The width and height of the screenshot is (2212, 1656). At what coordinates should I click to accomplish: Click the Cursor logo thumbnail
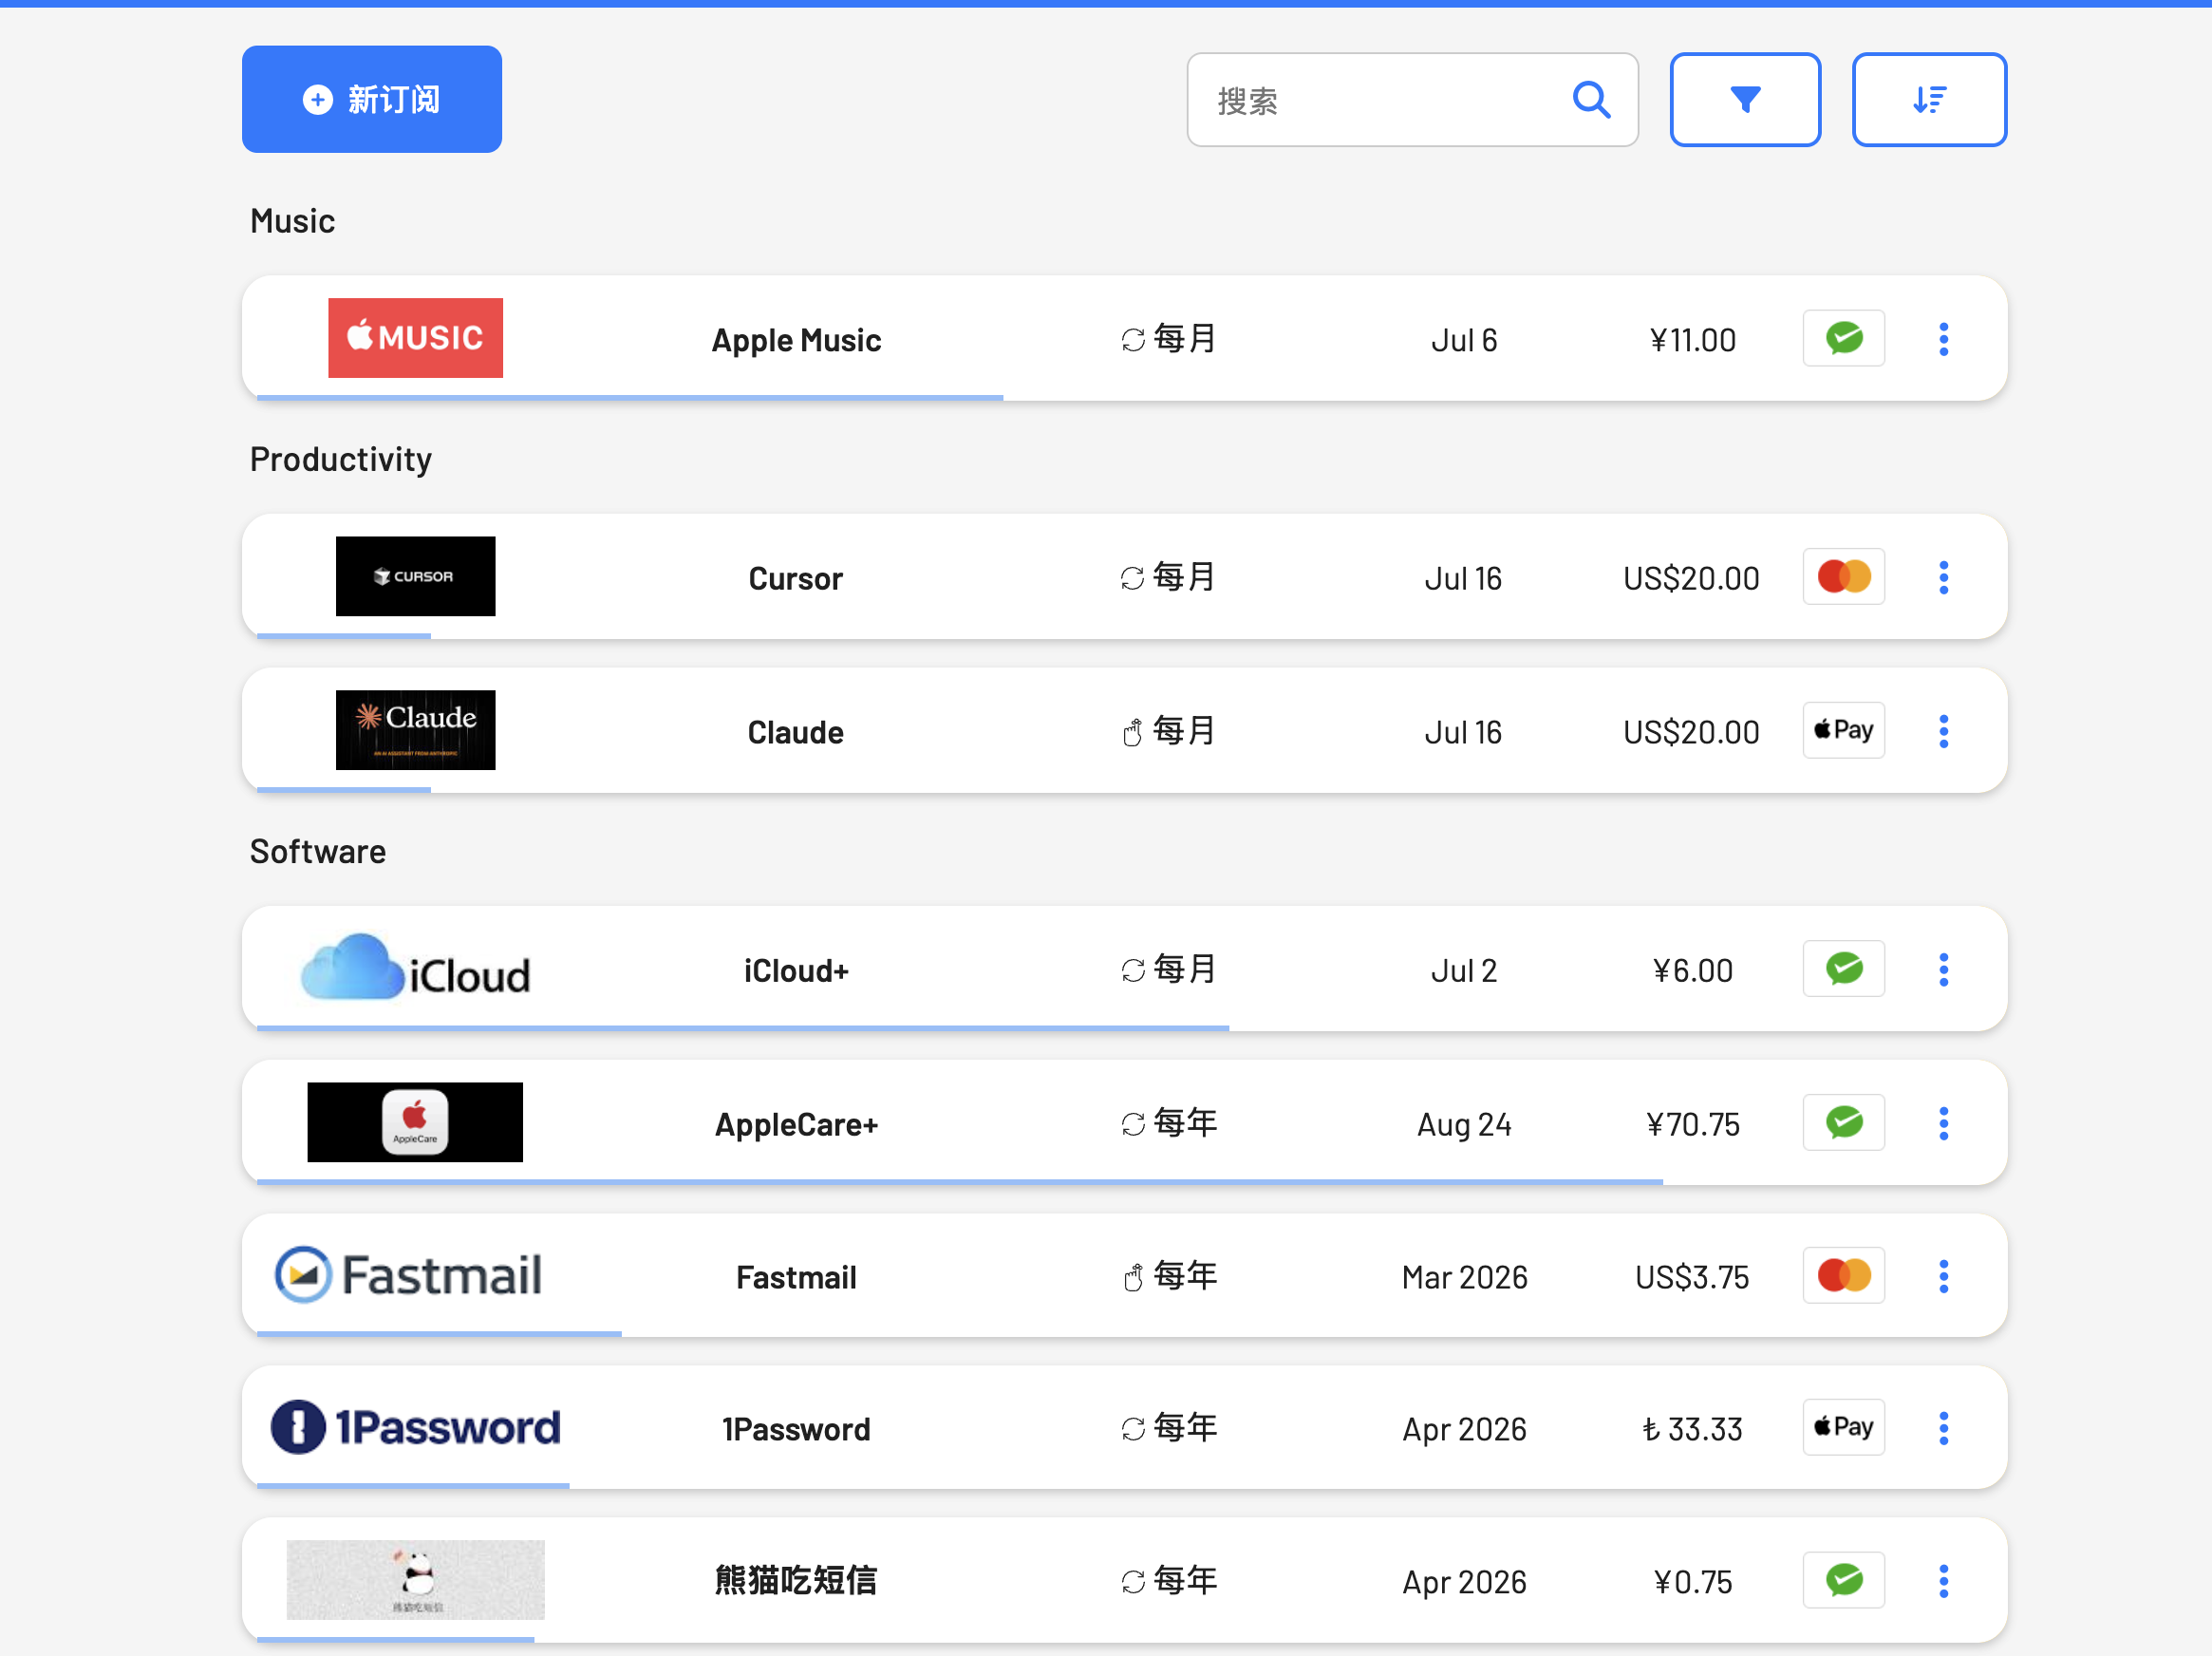point(415,576)
